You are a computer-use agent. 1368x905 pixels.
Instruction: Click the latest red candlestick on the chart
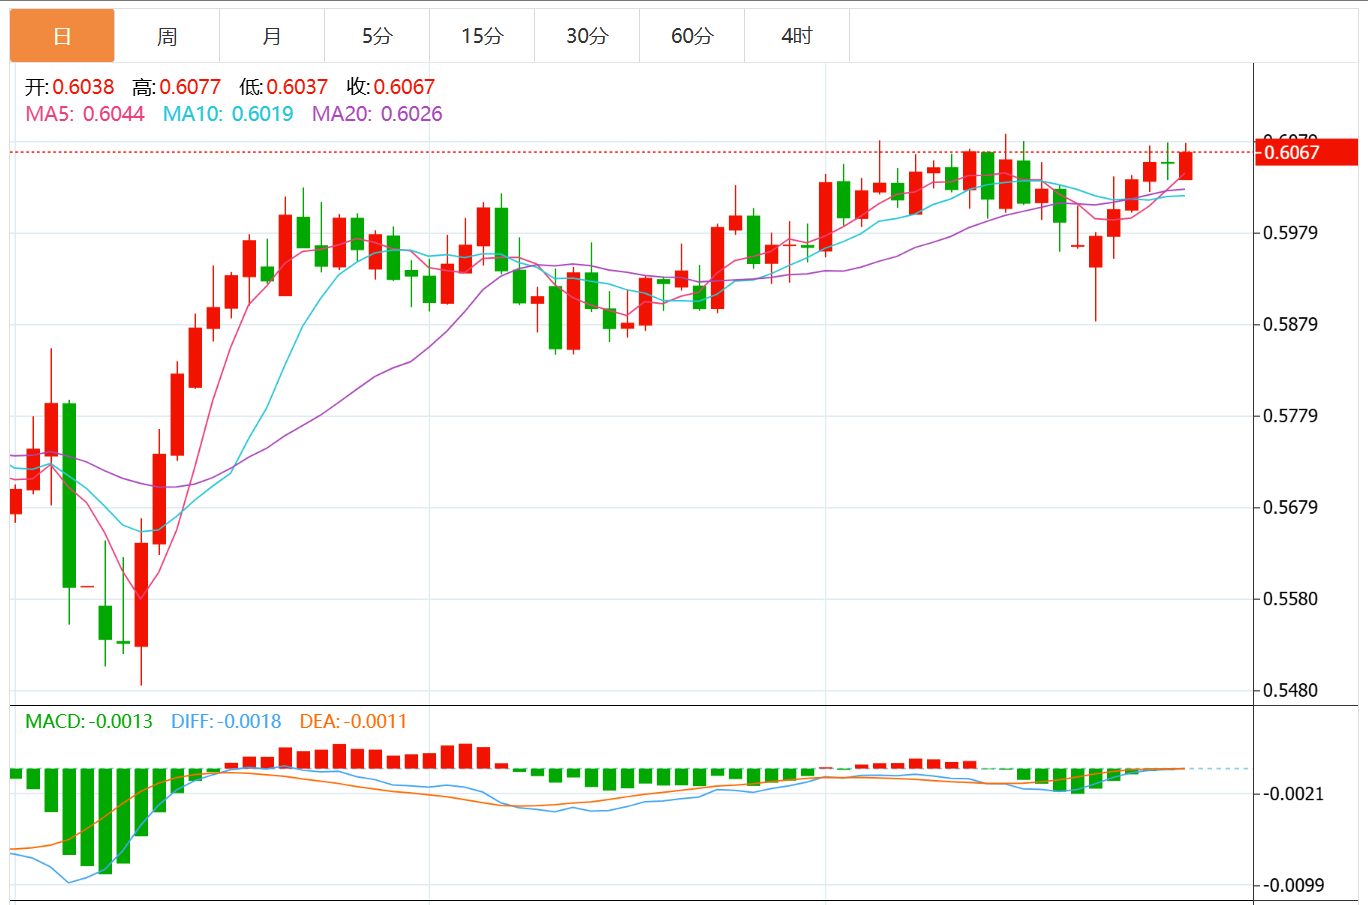1185,165
